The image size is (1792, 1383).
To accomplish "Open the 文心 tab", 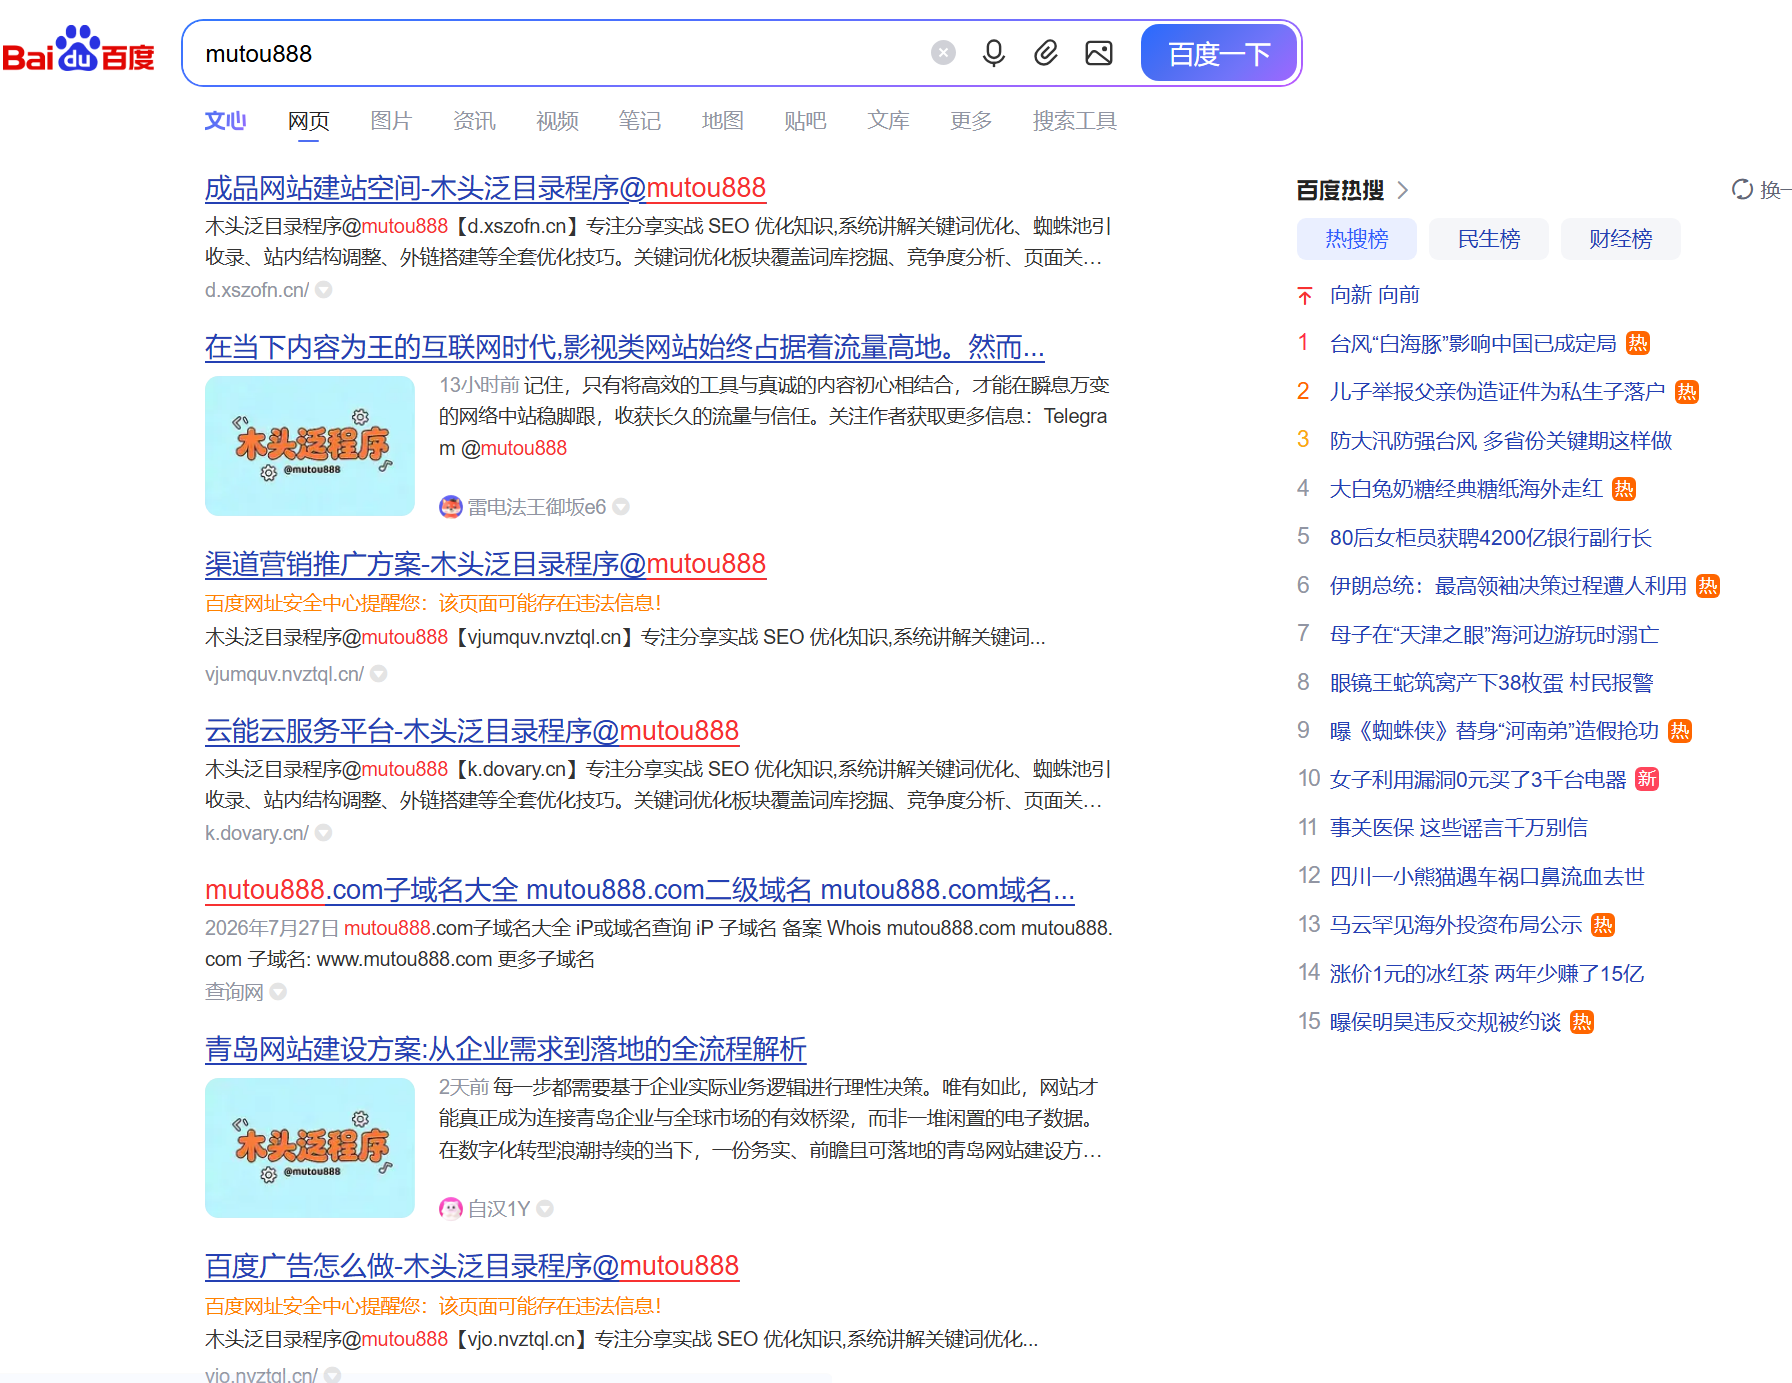I will [225, 121].
